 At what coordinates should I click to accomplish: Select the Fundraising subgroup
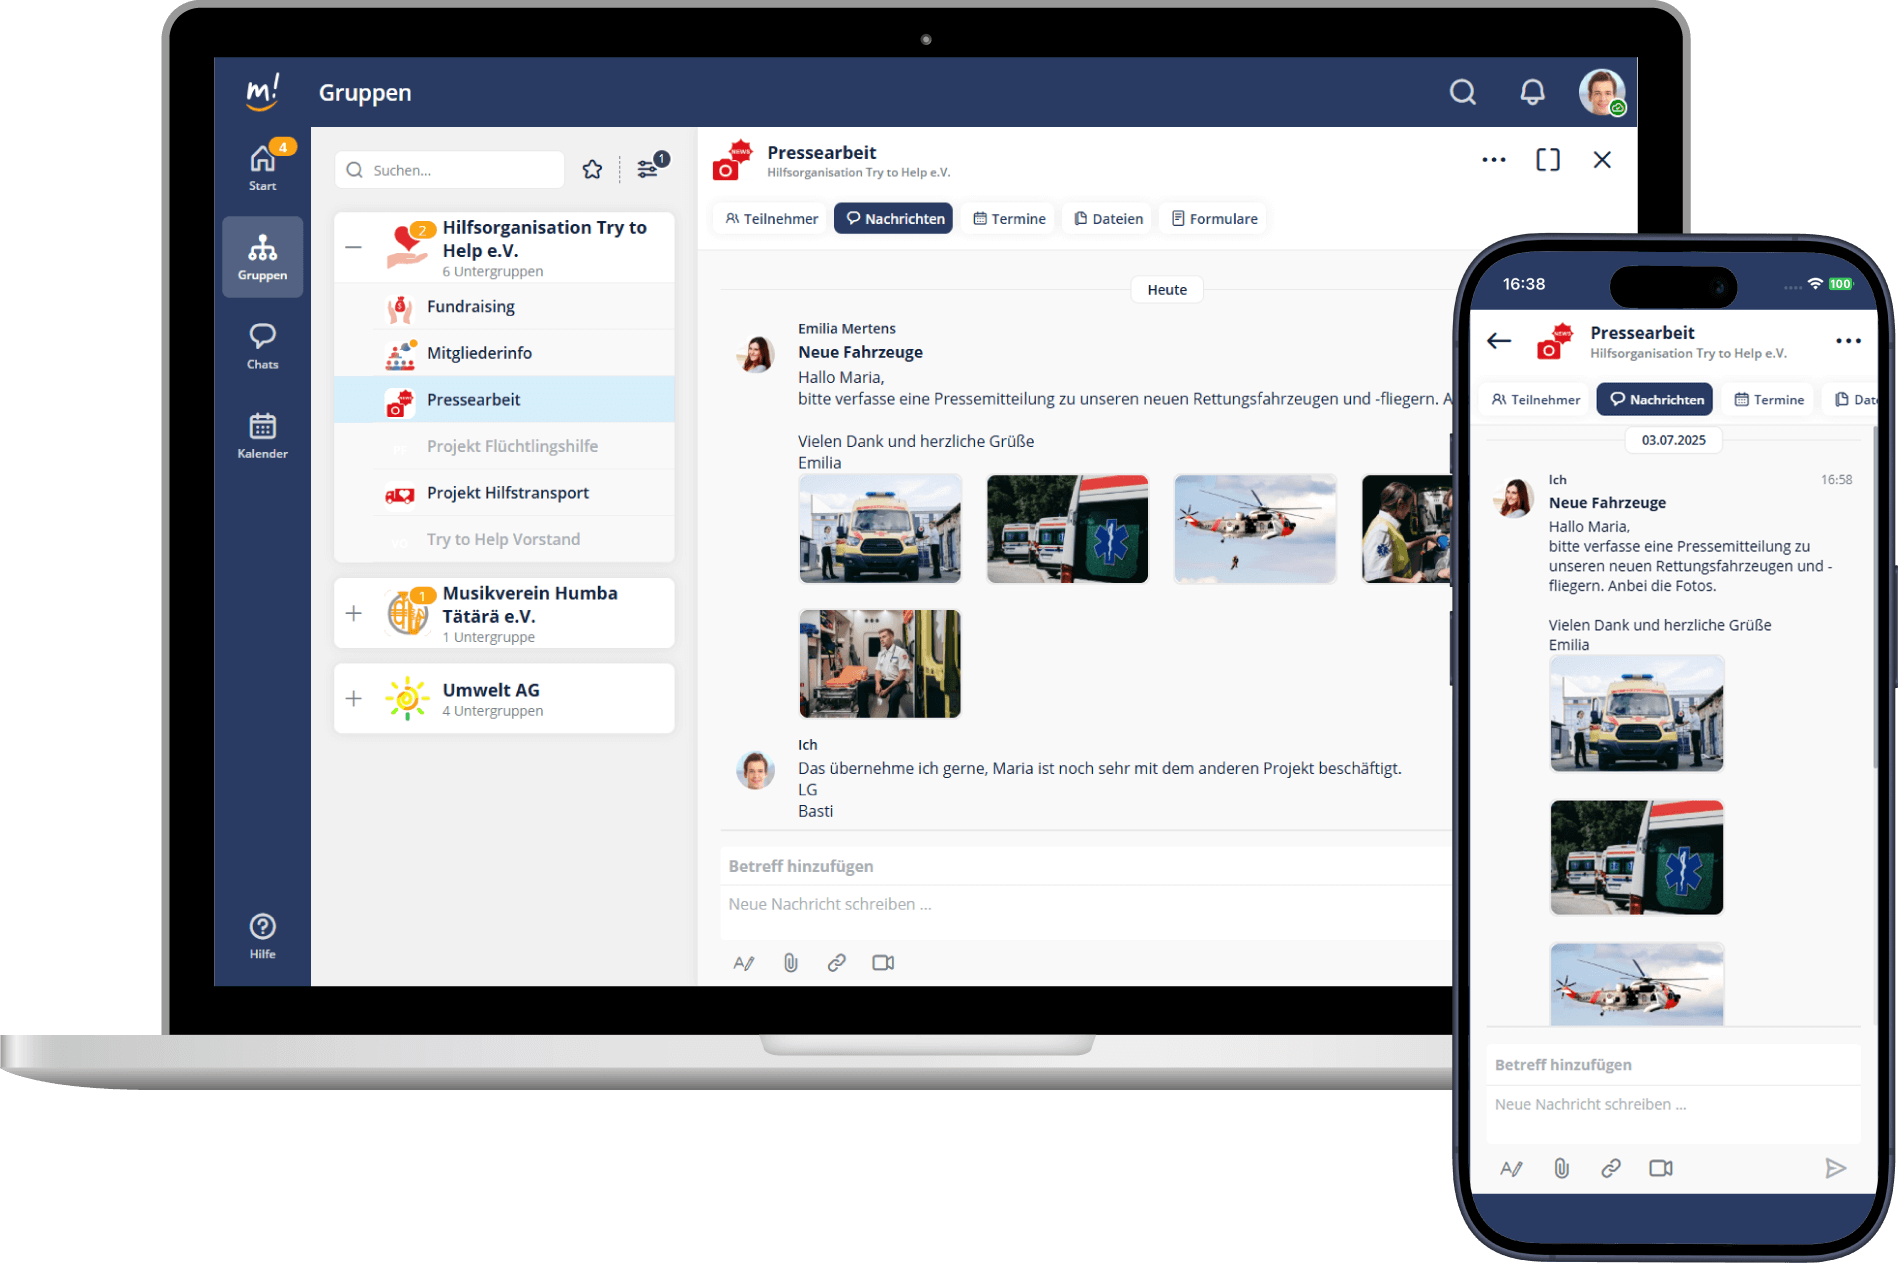click(504, 306)
